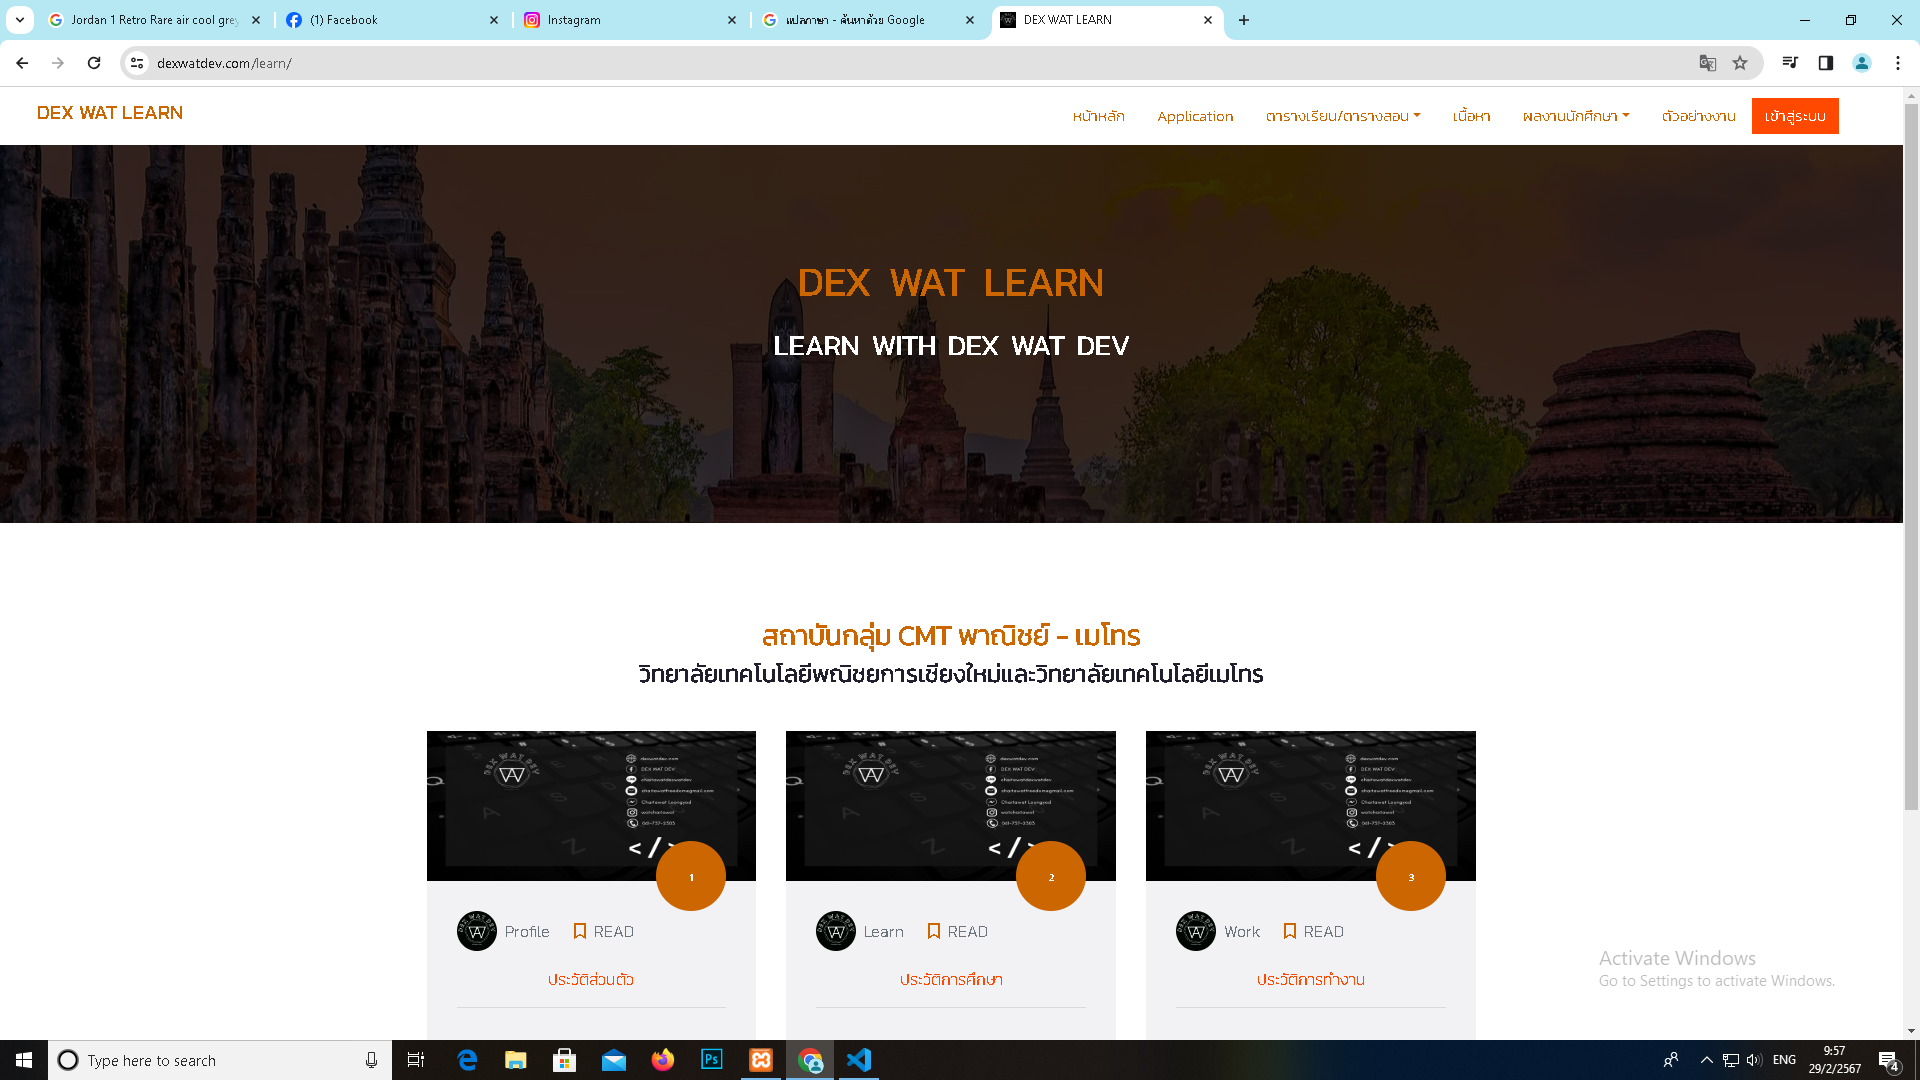Open the media control icon in Chrome toolbar

(x=1790, y=63)
